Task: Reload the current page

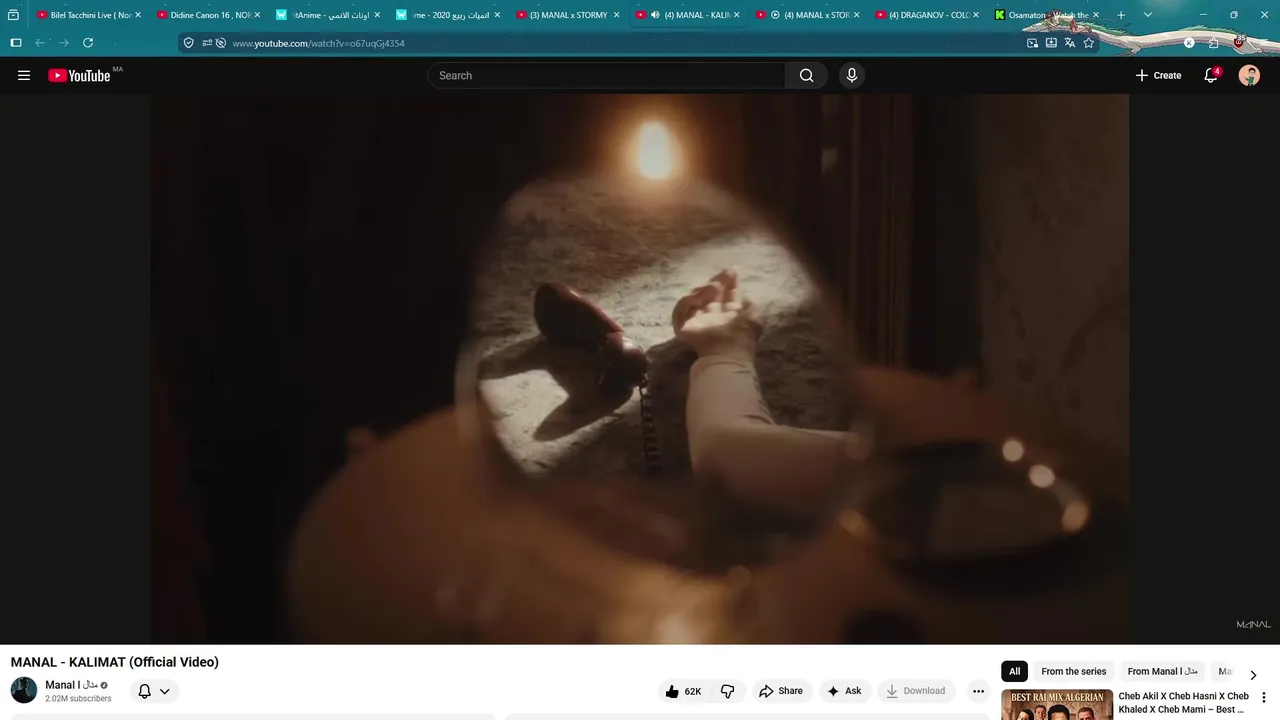Action: pos(88,43)
